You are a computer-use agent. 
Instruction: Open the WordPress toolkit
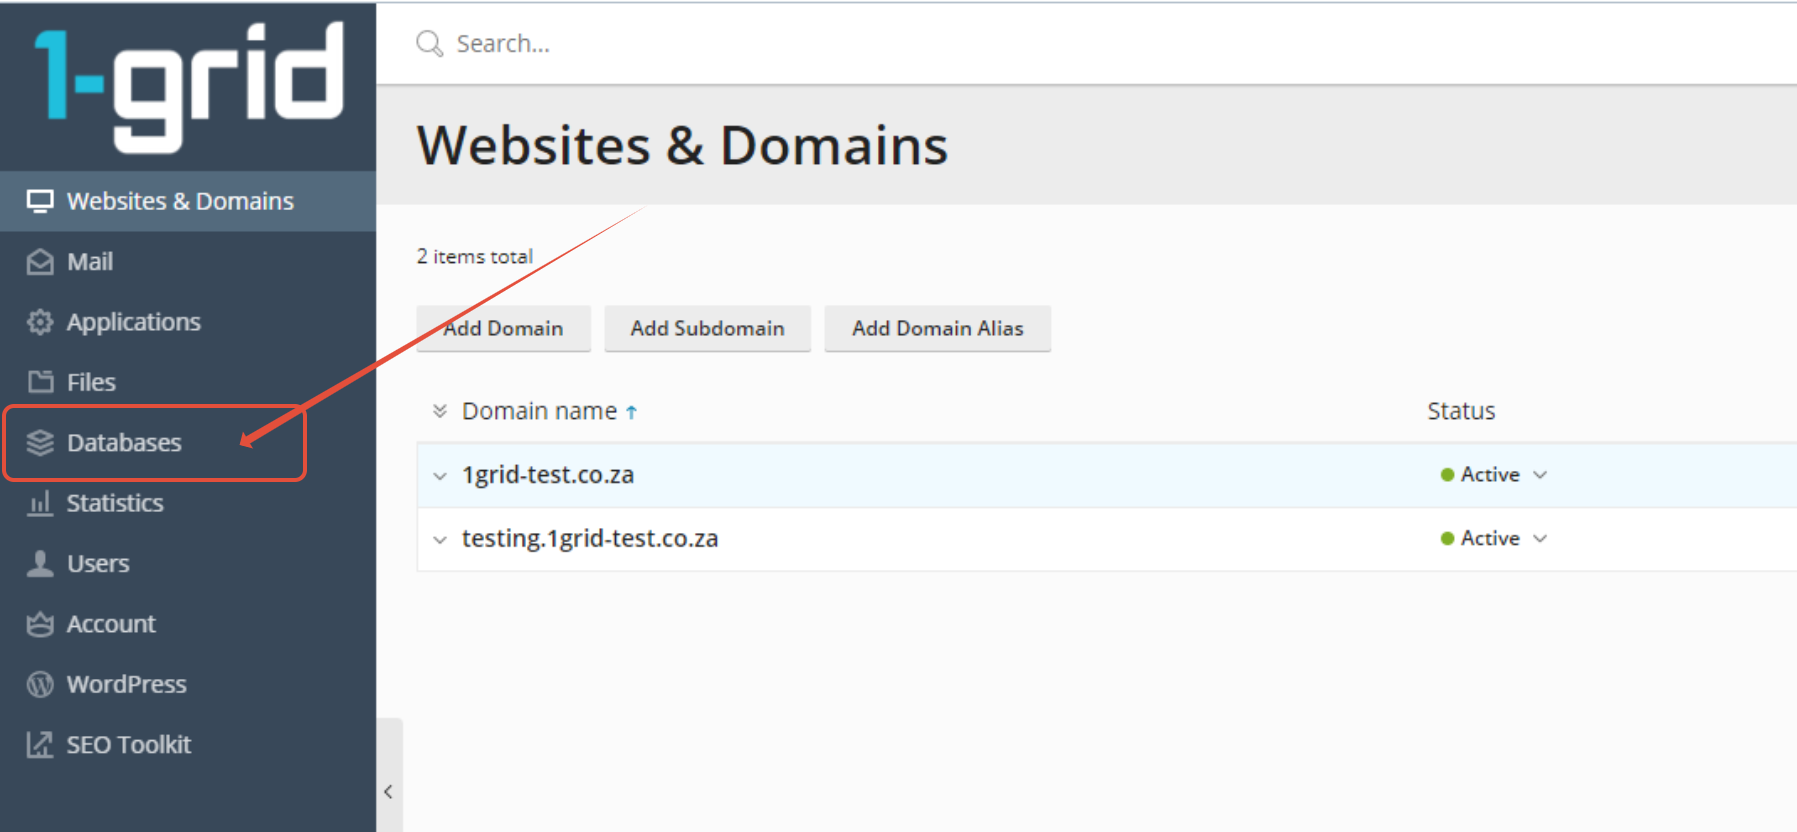pyautogui.click(x=188, y=684)
